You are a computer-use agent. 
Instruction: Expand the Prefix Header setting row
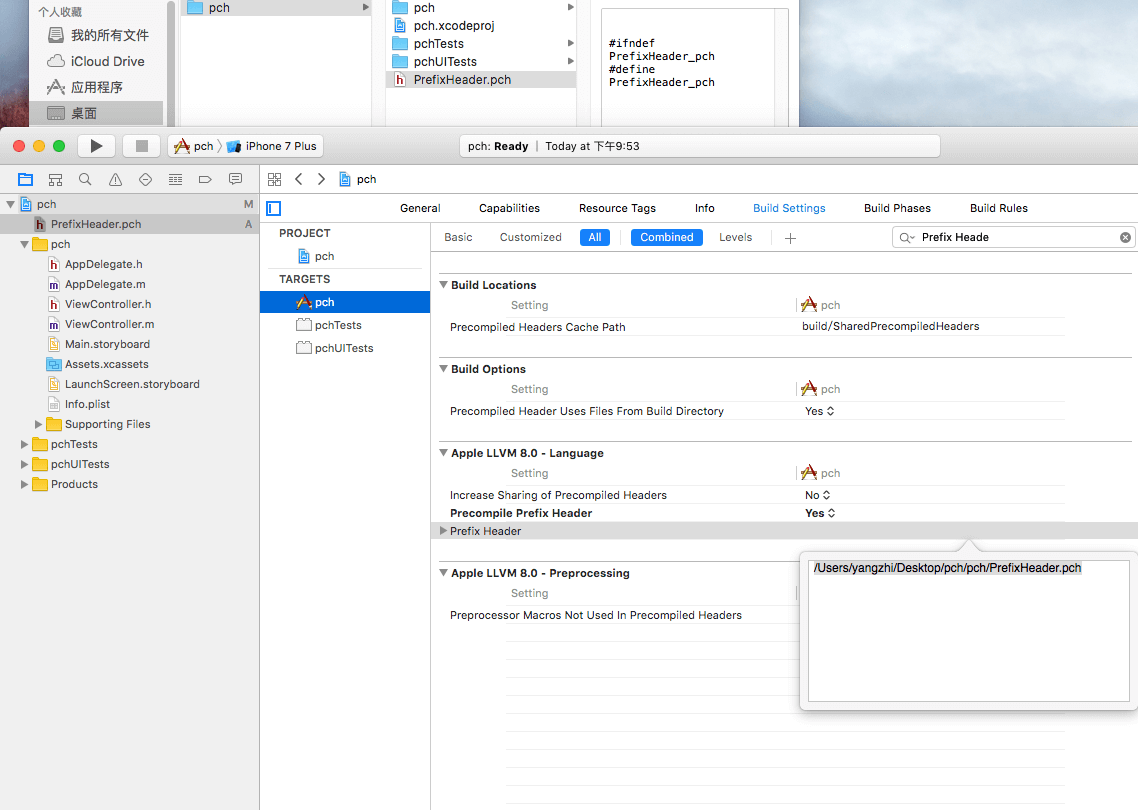pyautogui.click(x=443, y=531)
